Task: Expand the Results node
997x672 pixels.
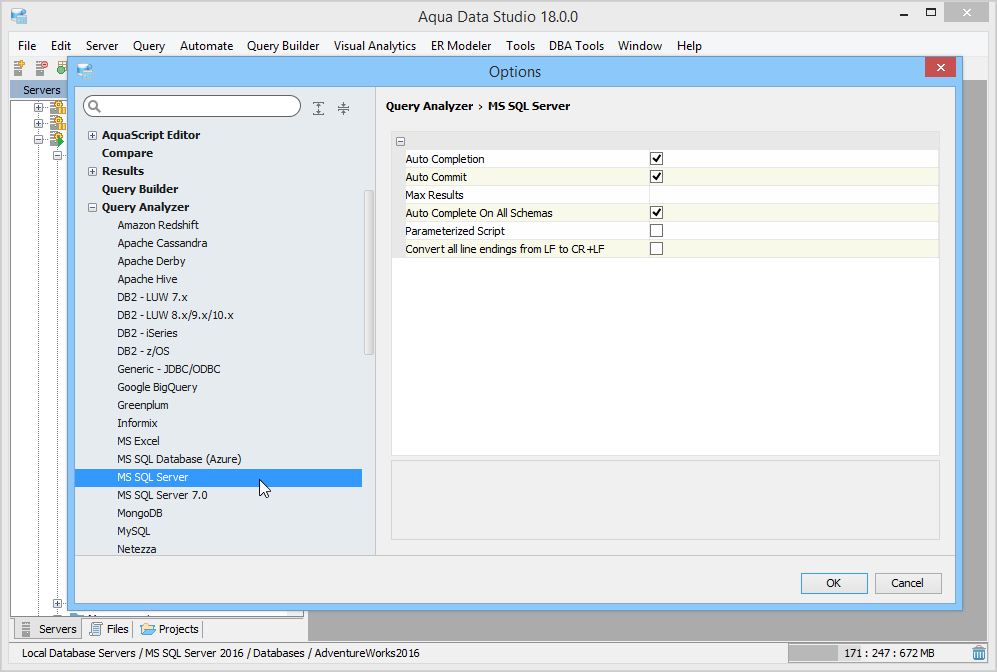Action: 92,171
